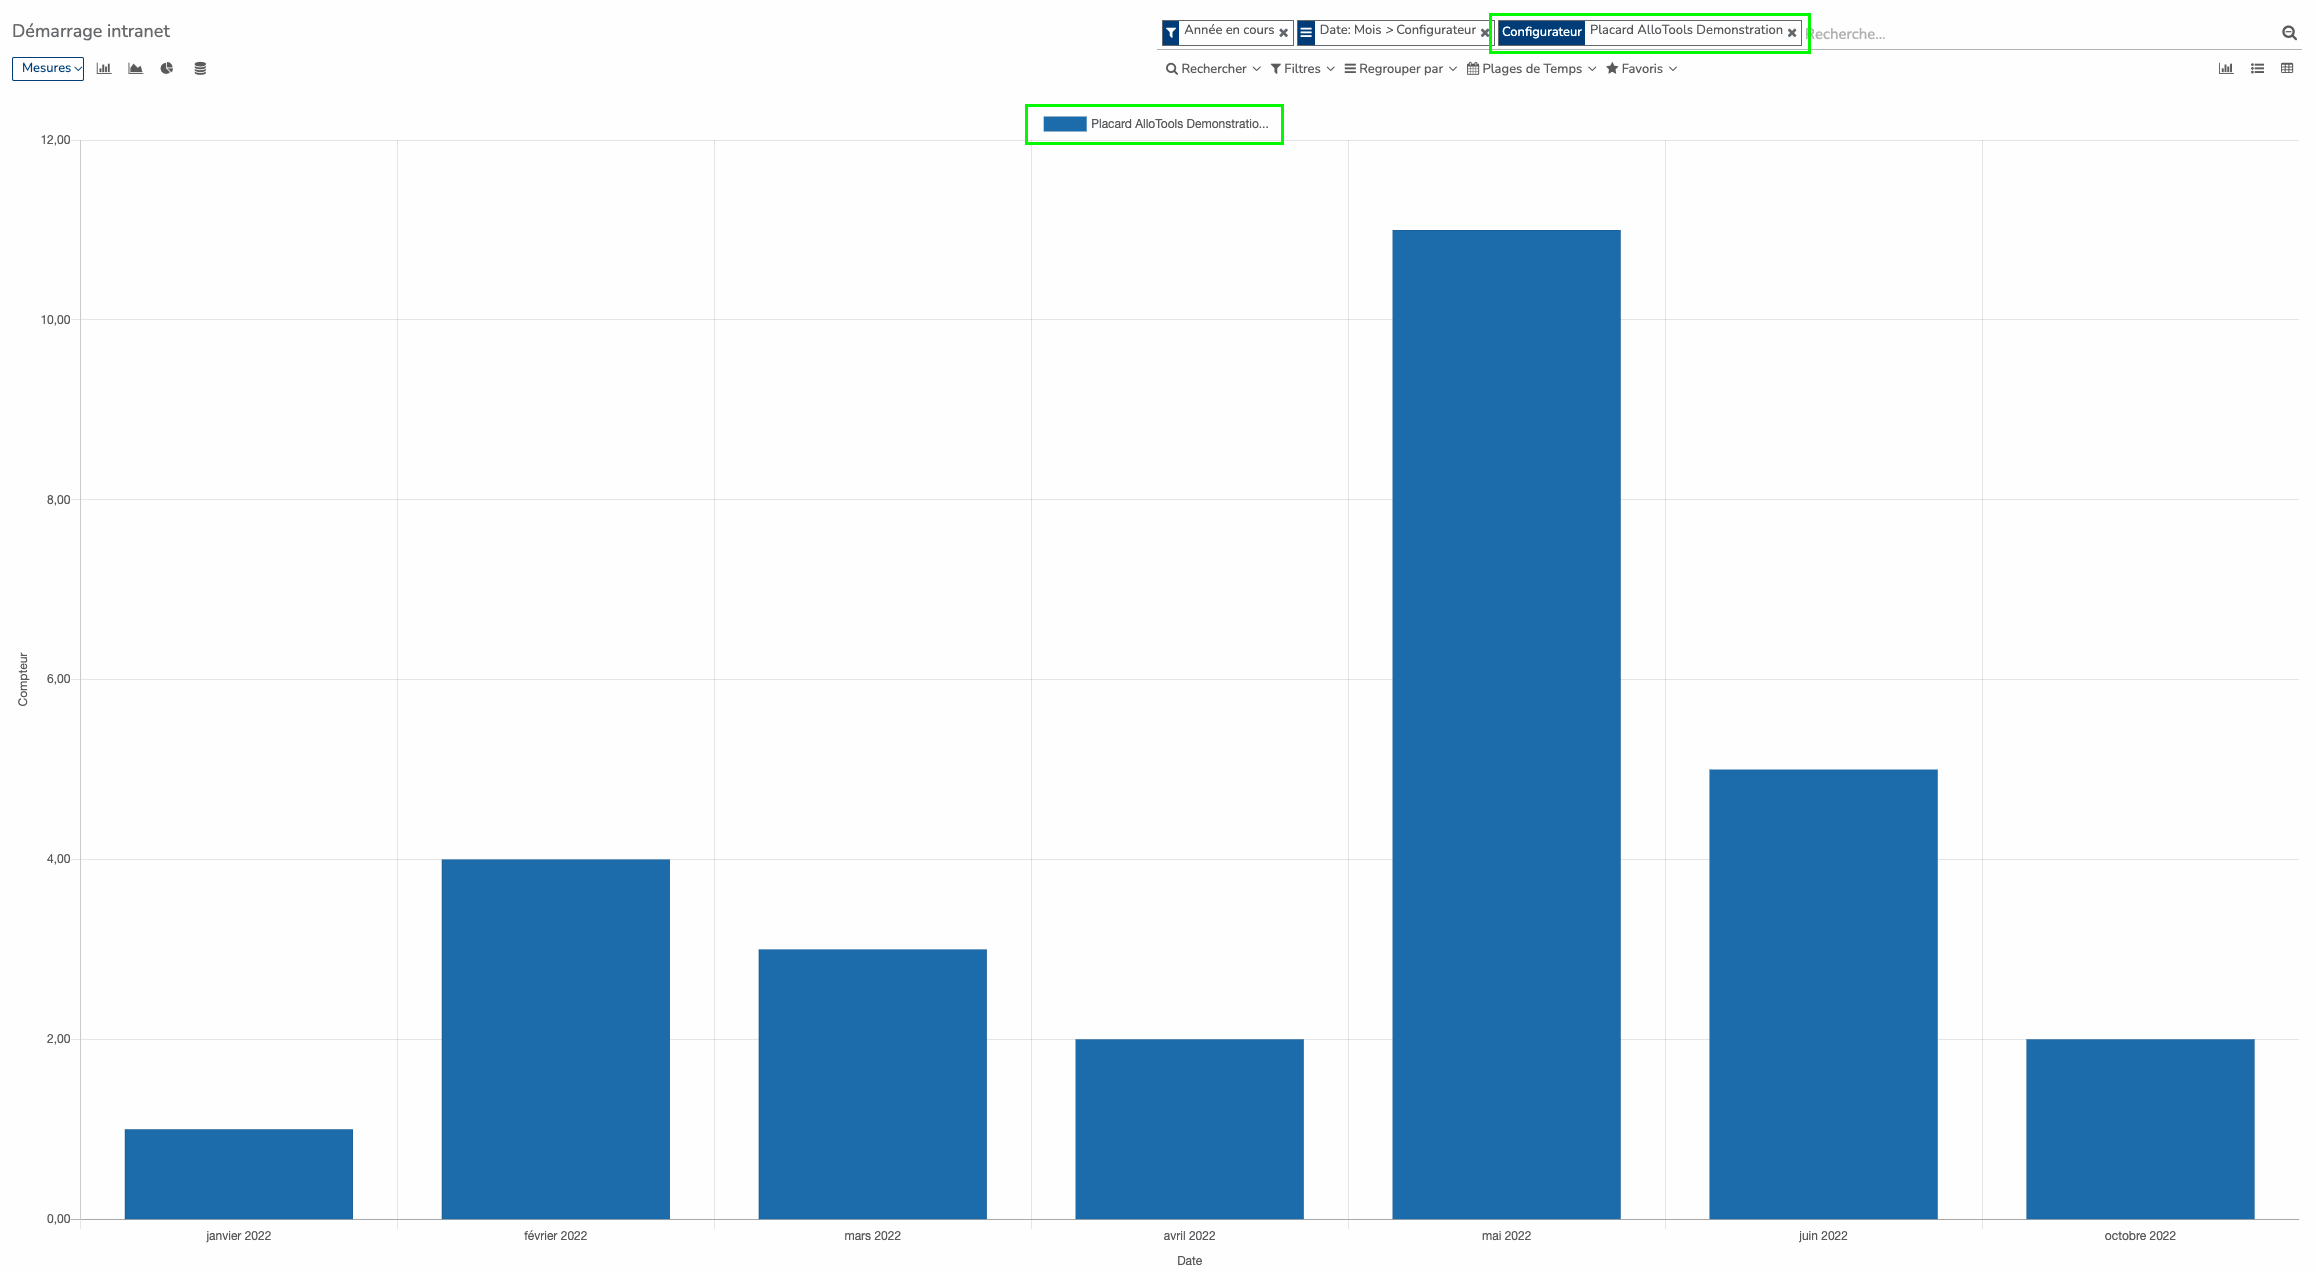Toggle stacked bars icon
The height and width of the screenshot is (1272, 2316).
pos(200,68)
